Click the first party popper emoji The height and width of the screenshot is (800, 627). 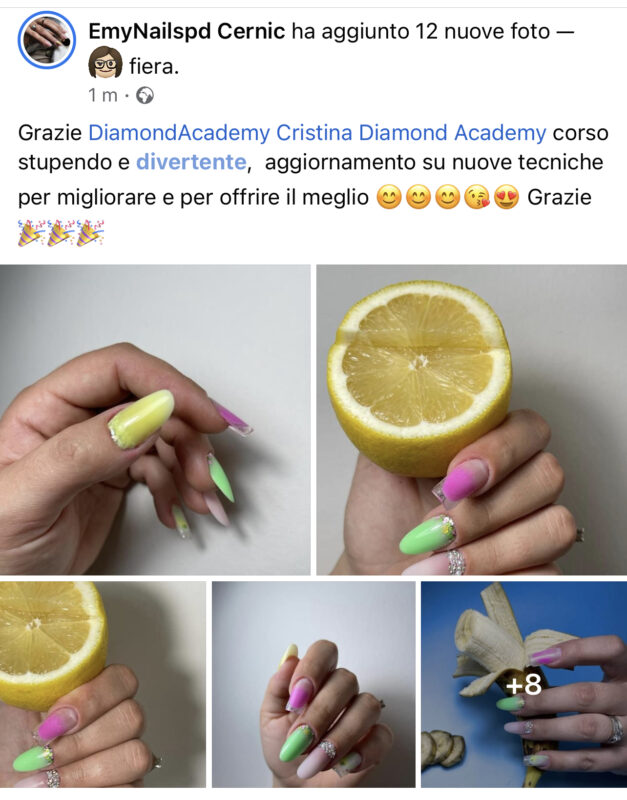point(31,233)
